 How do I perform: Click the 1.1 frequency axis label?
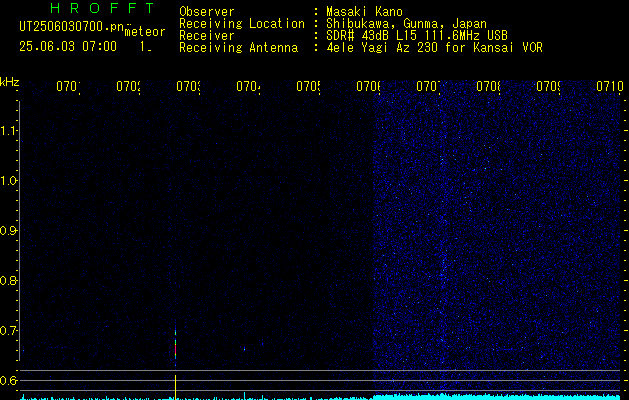tap(8, 131)
